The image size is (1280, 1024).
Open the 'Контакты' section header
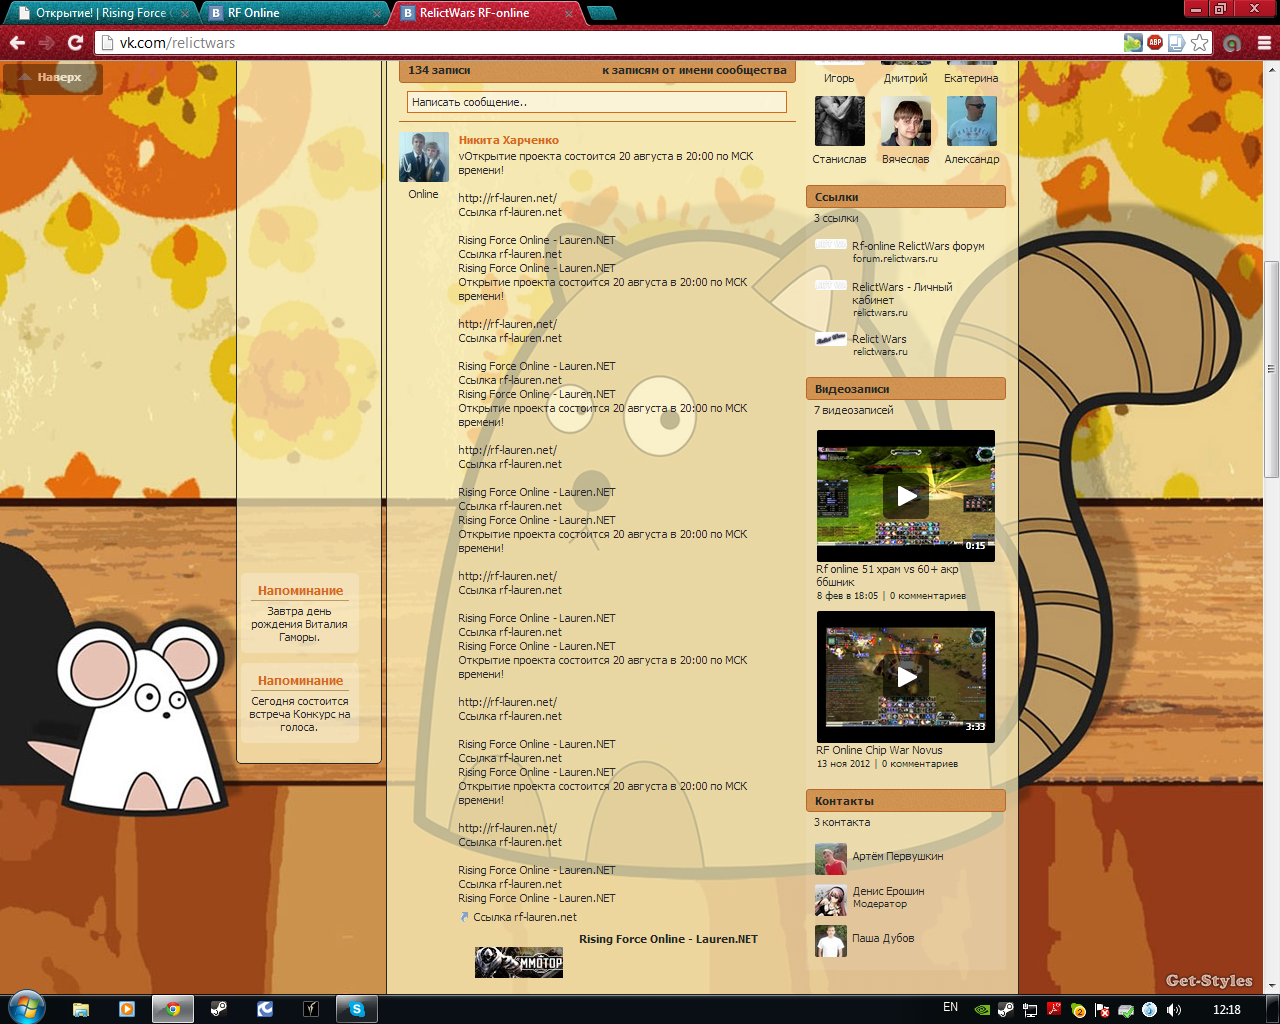[x=906, y=801]
